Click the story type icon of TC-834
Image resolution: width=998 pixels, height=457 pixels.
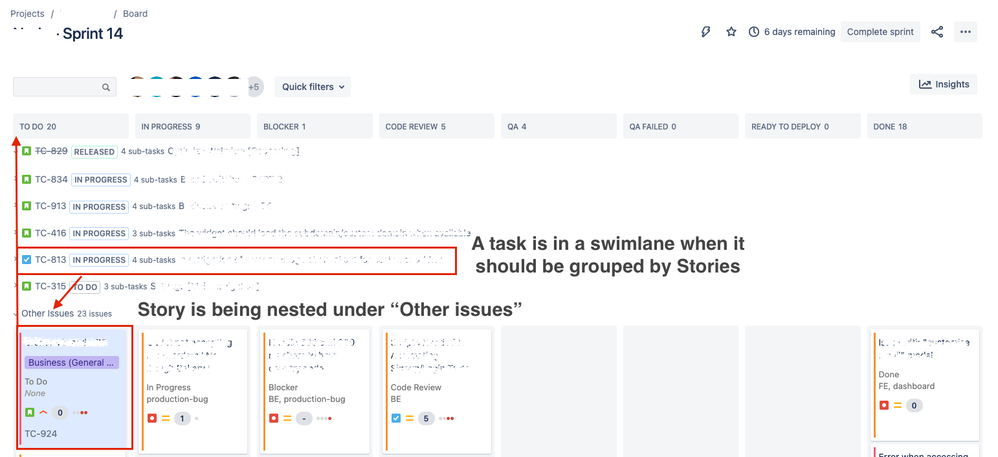[x=27, y=179]
